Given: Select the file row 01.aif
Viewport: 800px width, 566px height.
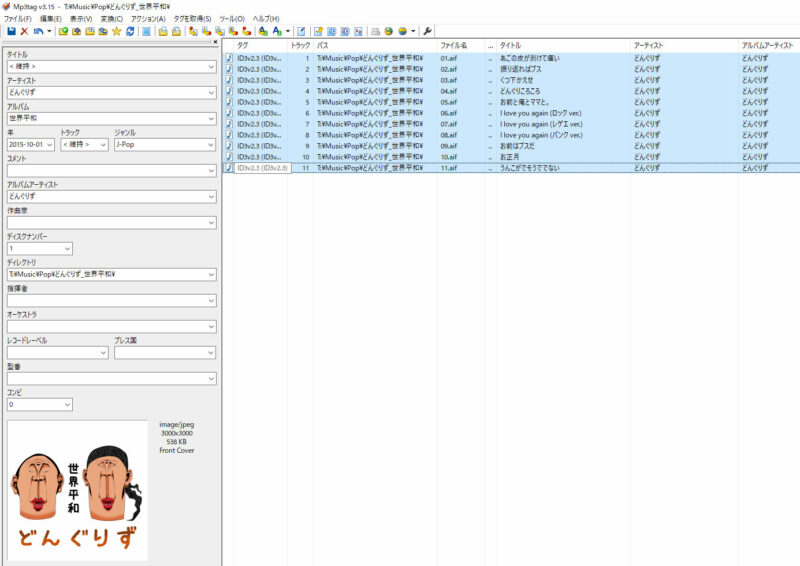Looking at the screenshot, I should point(512,58).
